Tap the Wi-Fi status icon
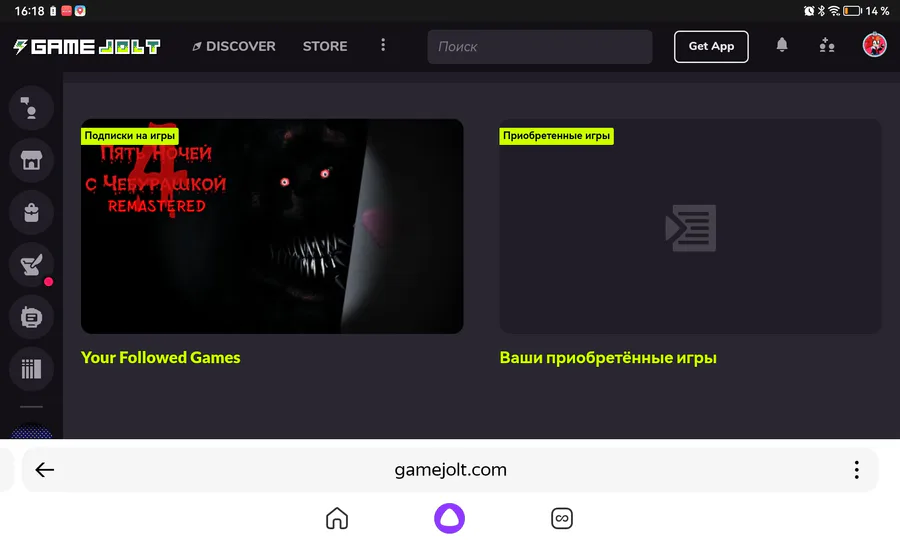The height and width of the screenshot is (540, 900). click(x=834, y=11)
